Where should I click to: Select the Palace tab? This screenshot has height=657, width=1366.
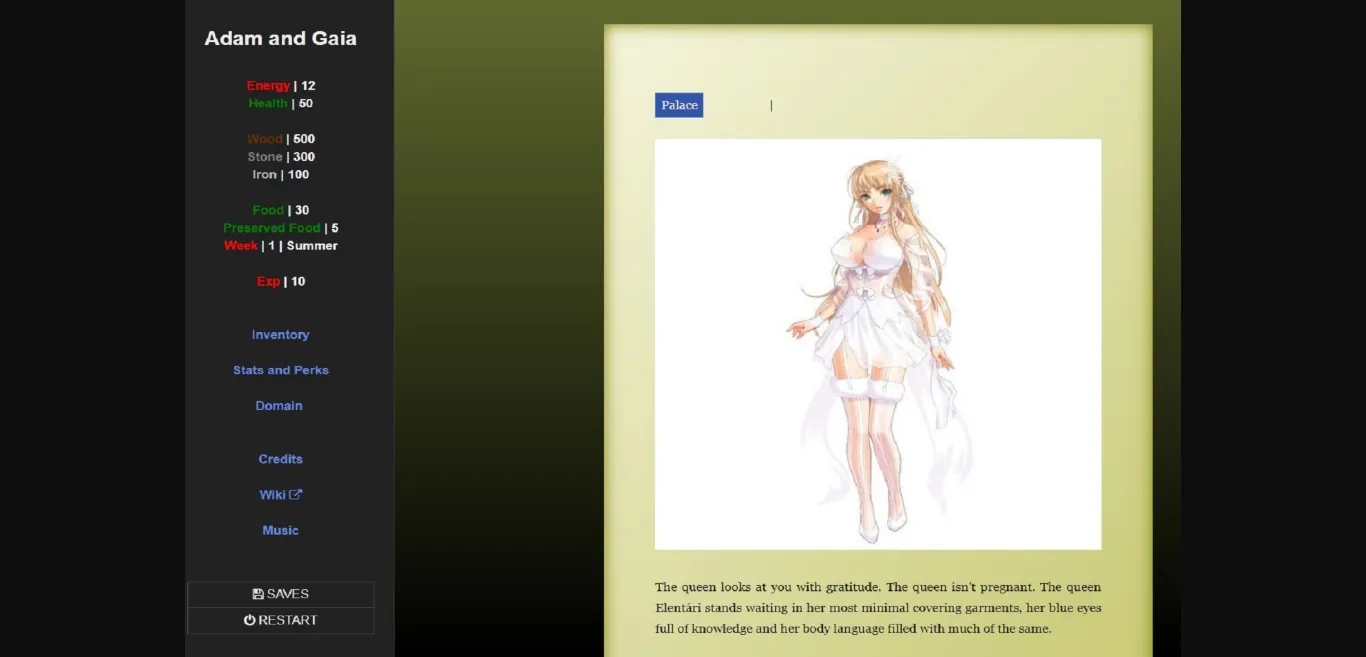(x=679, y=105)
